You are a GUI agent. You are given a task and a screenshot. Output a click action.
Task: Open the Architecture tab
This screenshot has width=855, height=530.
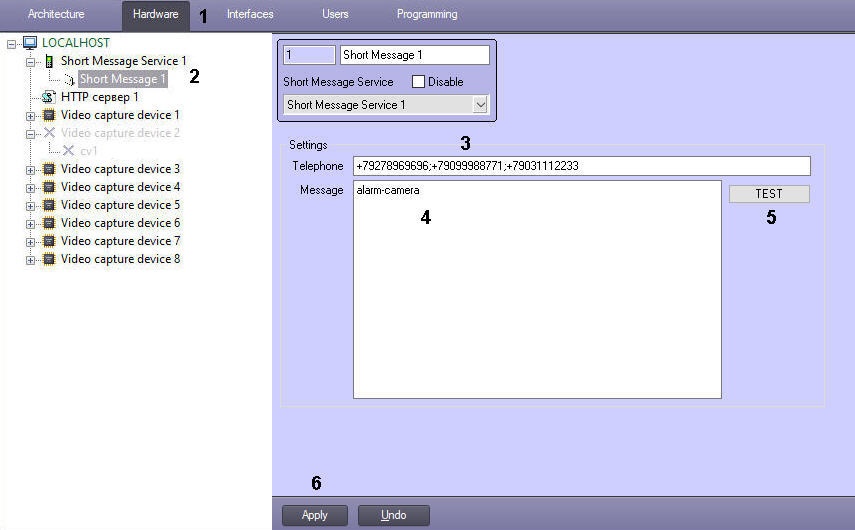(x=56, y=14)
